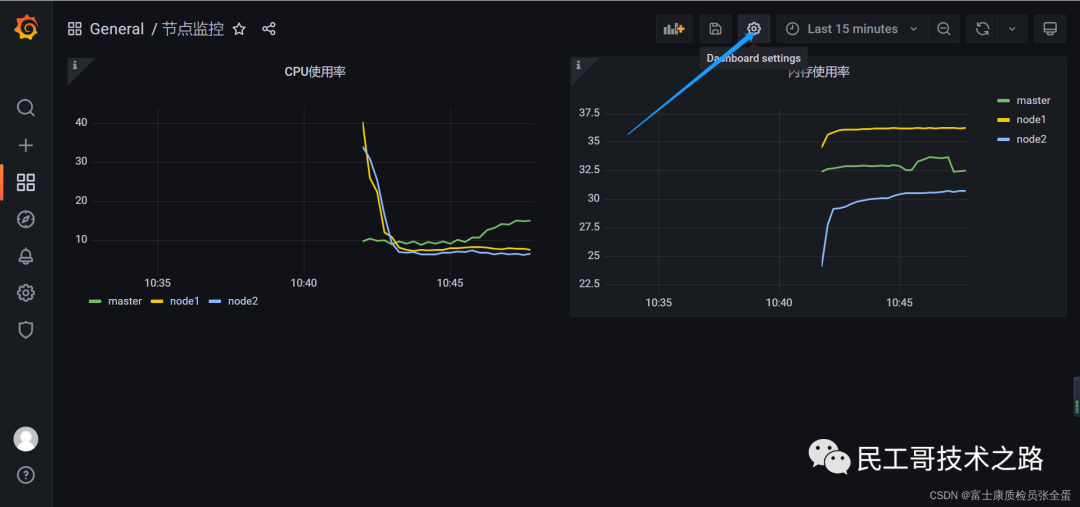Change node2 color swatch in memory legend
The width and height of the screenshot is (1080, 507).
pyautogui.click(x=1004, y=139)
